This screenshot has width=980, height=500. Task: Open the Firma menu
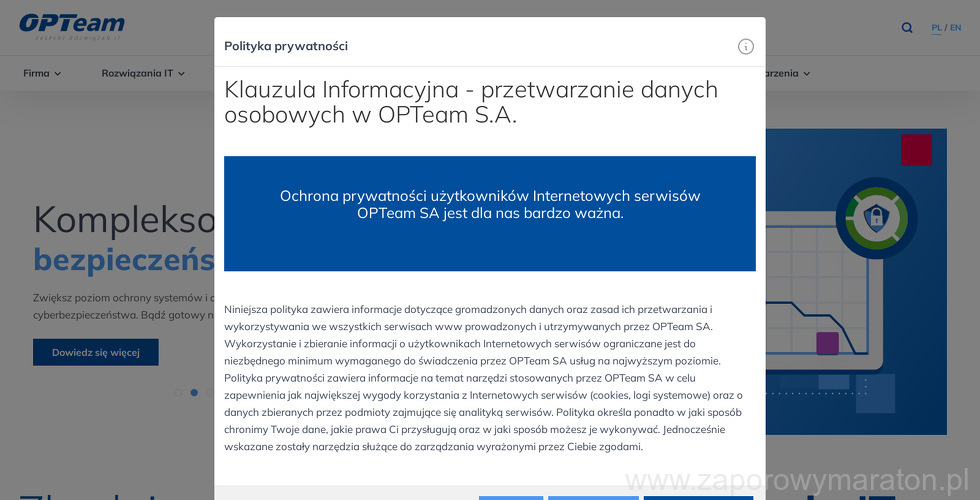click(42, 73)
